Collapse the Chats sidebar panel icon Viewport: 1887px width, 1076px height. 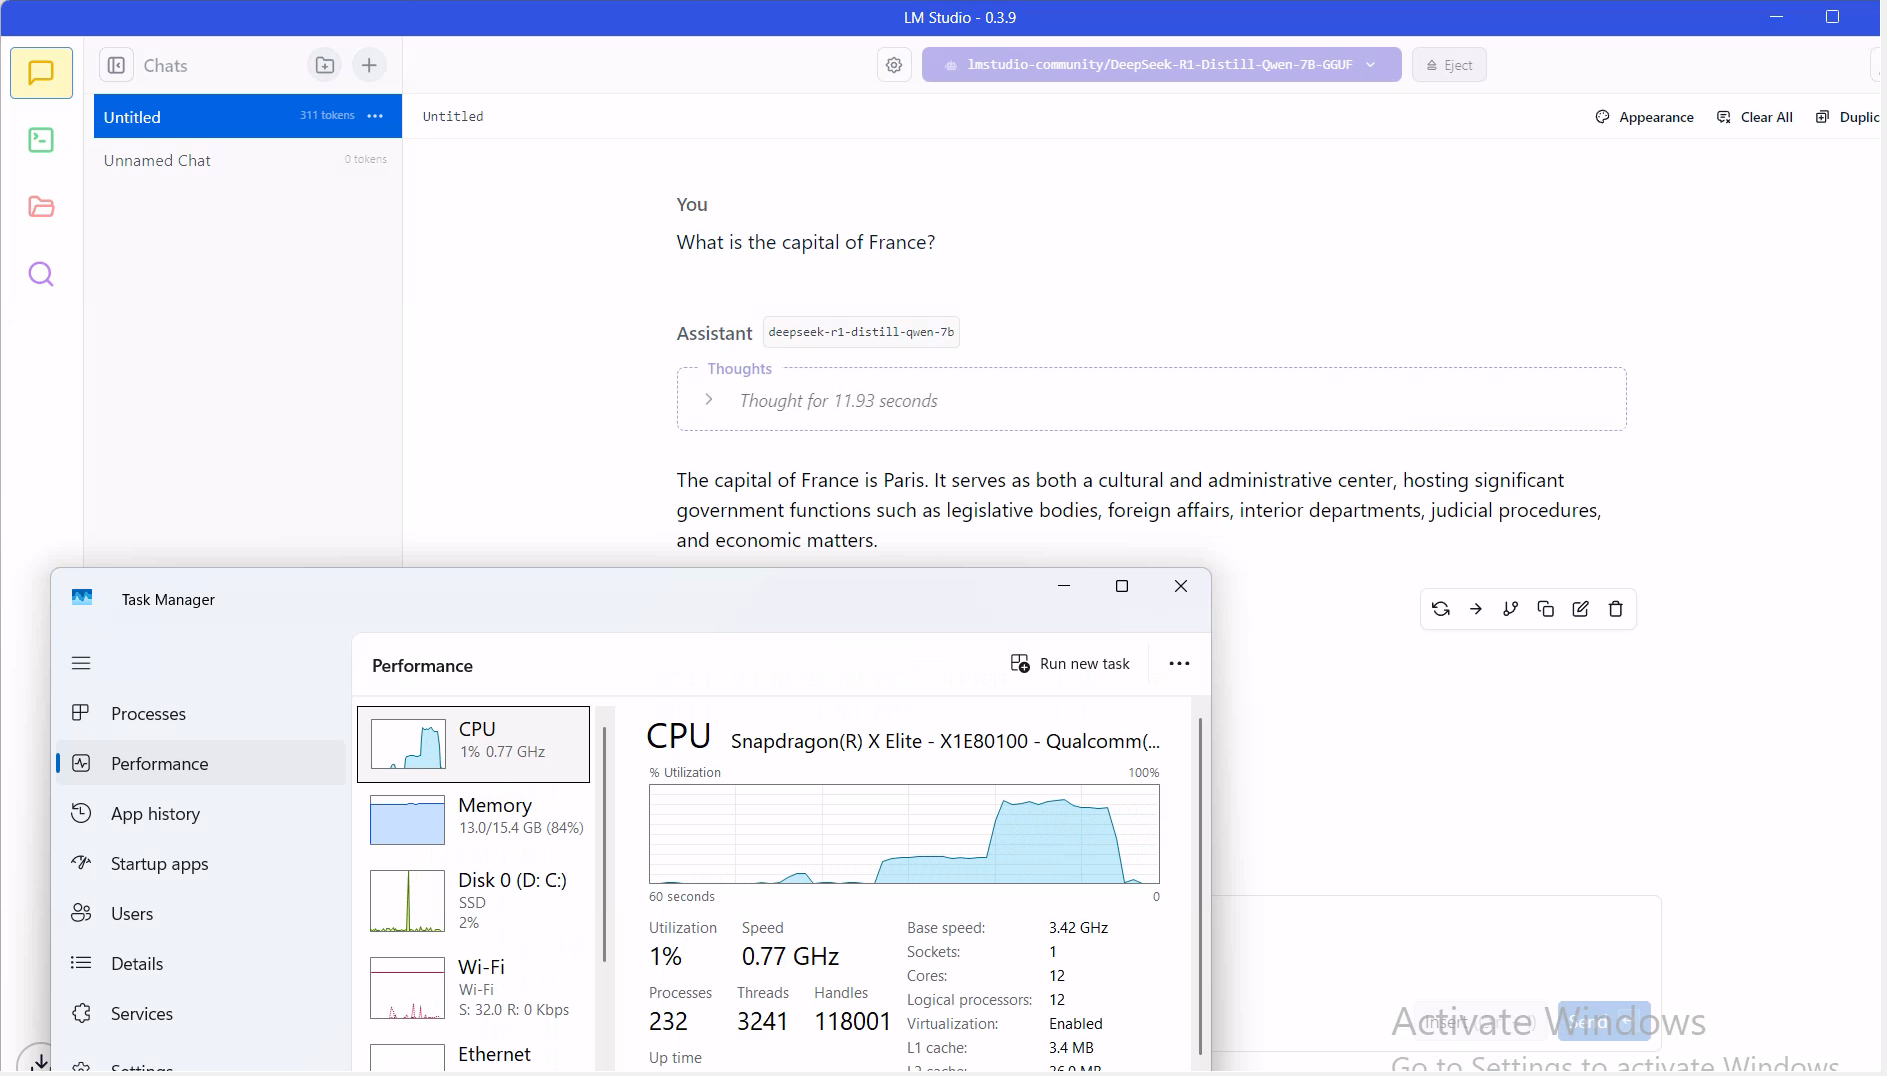pos(116,65)
